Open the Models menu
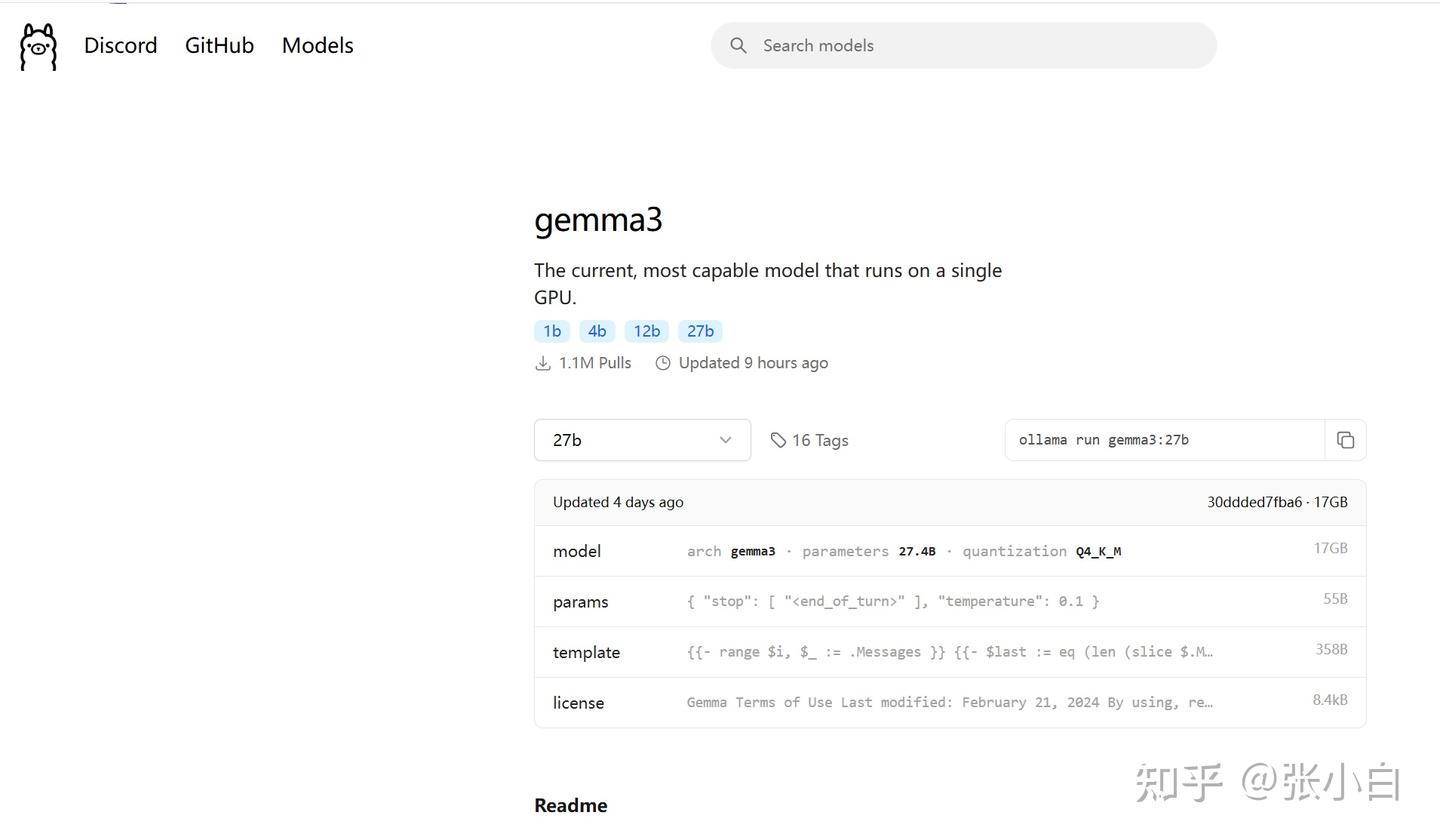The image size is (1440, 840). point(317,45)
